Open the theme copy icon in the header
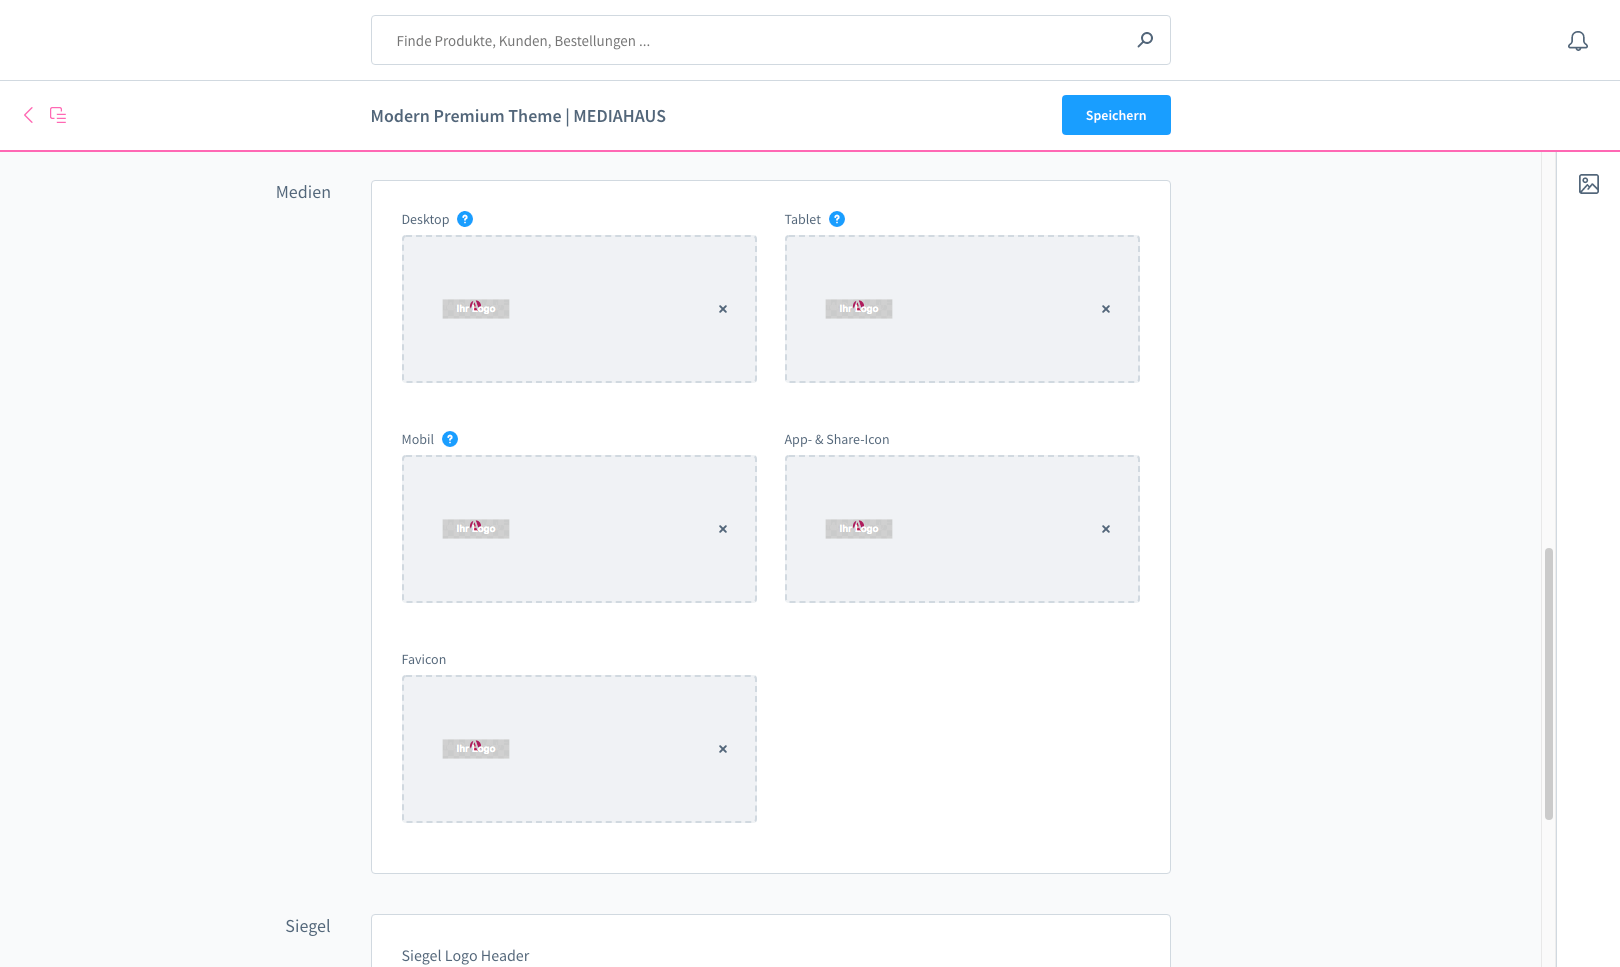 point(58,115)
